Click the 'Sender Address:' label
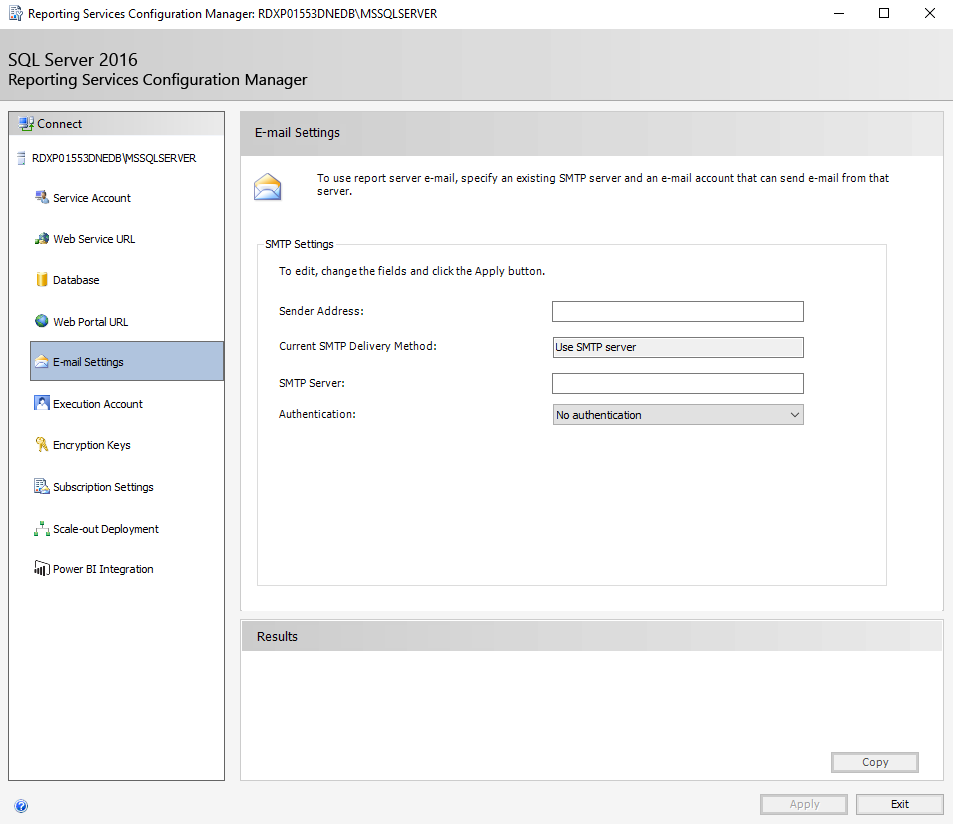This screenshot has width=953, height=824. 321,311
